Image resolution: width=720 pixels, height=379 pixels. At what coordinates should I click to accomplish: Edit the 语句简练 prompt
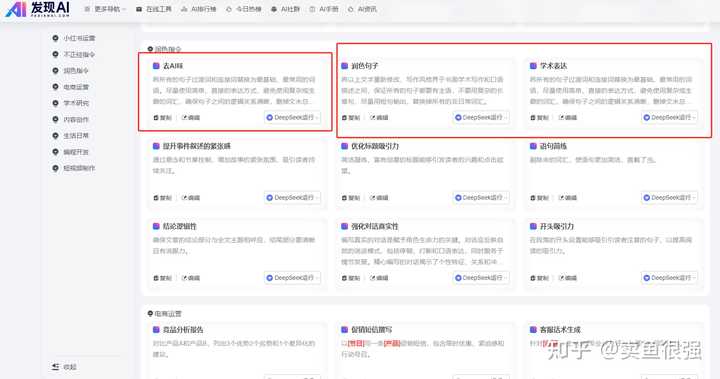click(568, 198)
